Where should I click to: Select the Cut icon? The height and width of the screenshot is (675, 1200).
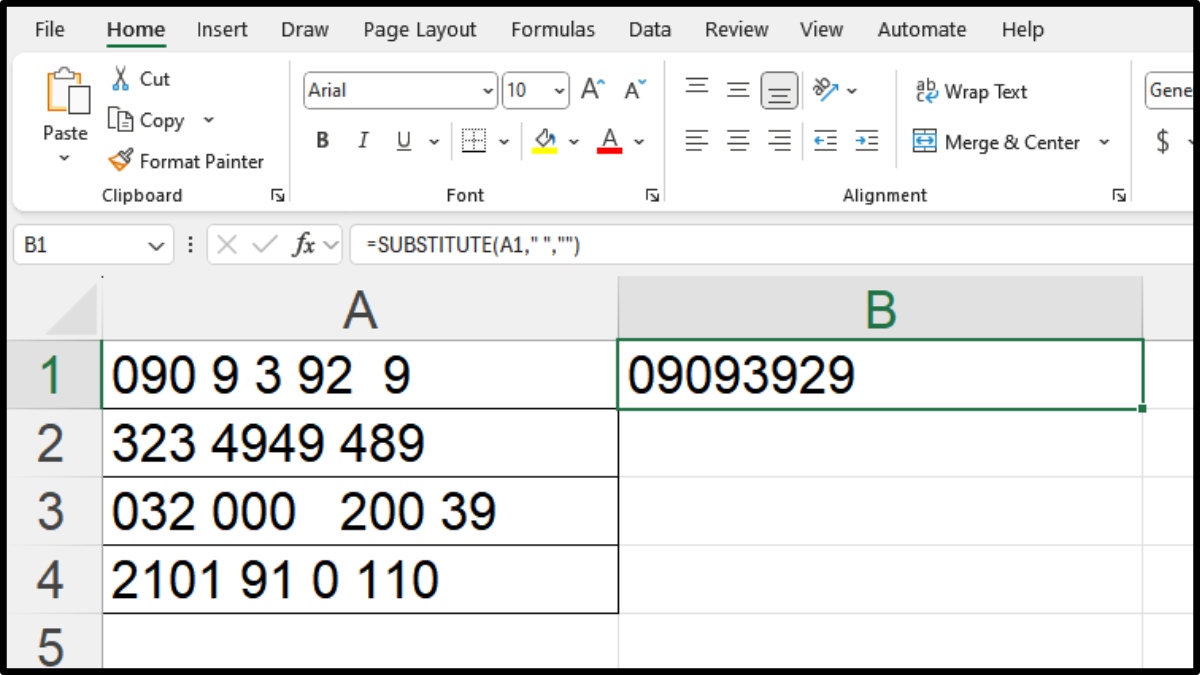pyautogui.click(x=120, y=79)
